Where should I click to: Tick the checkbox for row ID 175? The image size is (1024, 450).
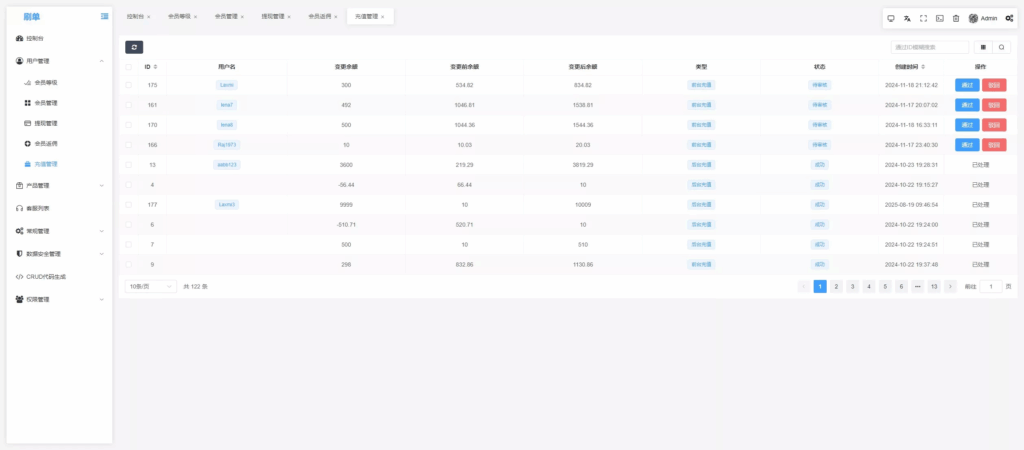pyautogui.click(x=128, y=85)
